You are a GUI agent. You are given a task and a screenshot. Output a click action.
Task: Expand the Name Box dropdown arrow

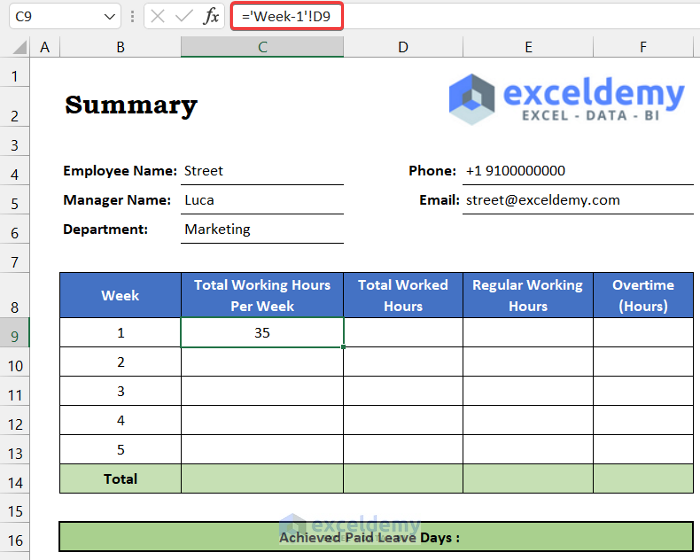109,17
